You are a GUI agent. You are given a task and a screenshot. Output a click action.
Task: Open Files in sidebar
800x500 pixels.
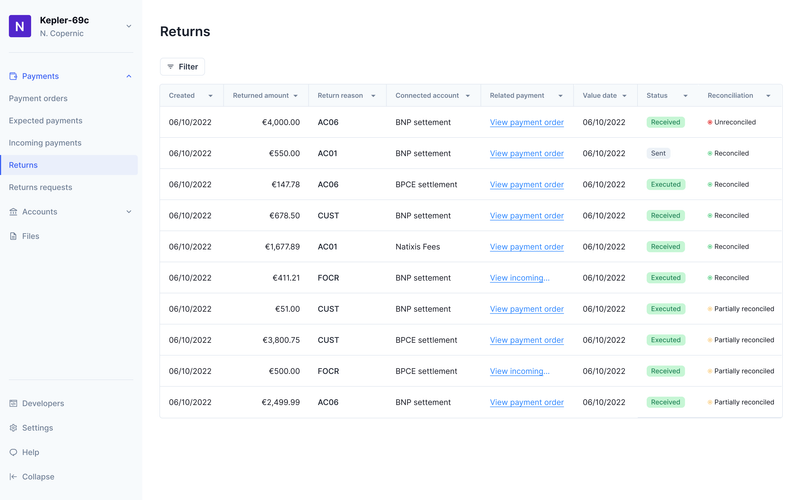tap(31, 236)
